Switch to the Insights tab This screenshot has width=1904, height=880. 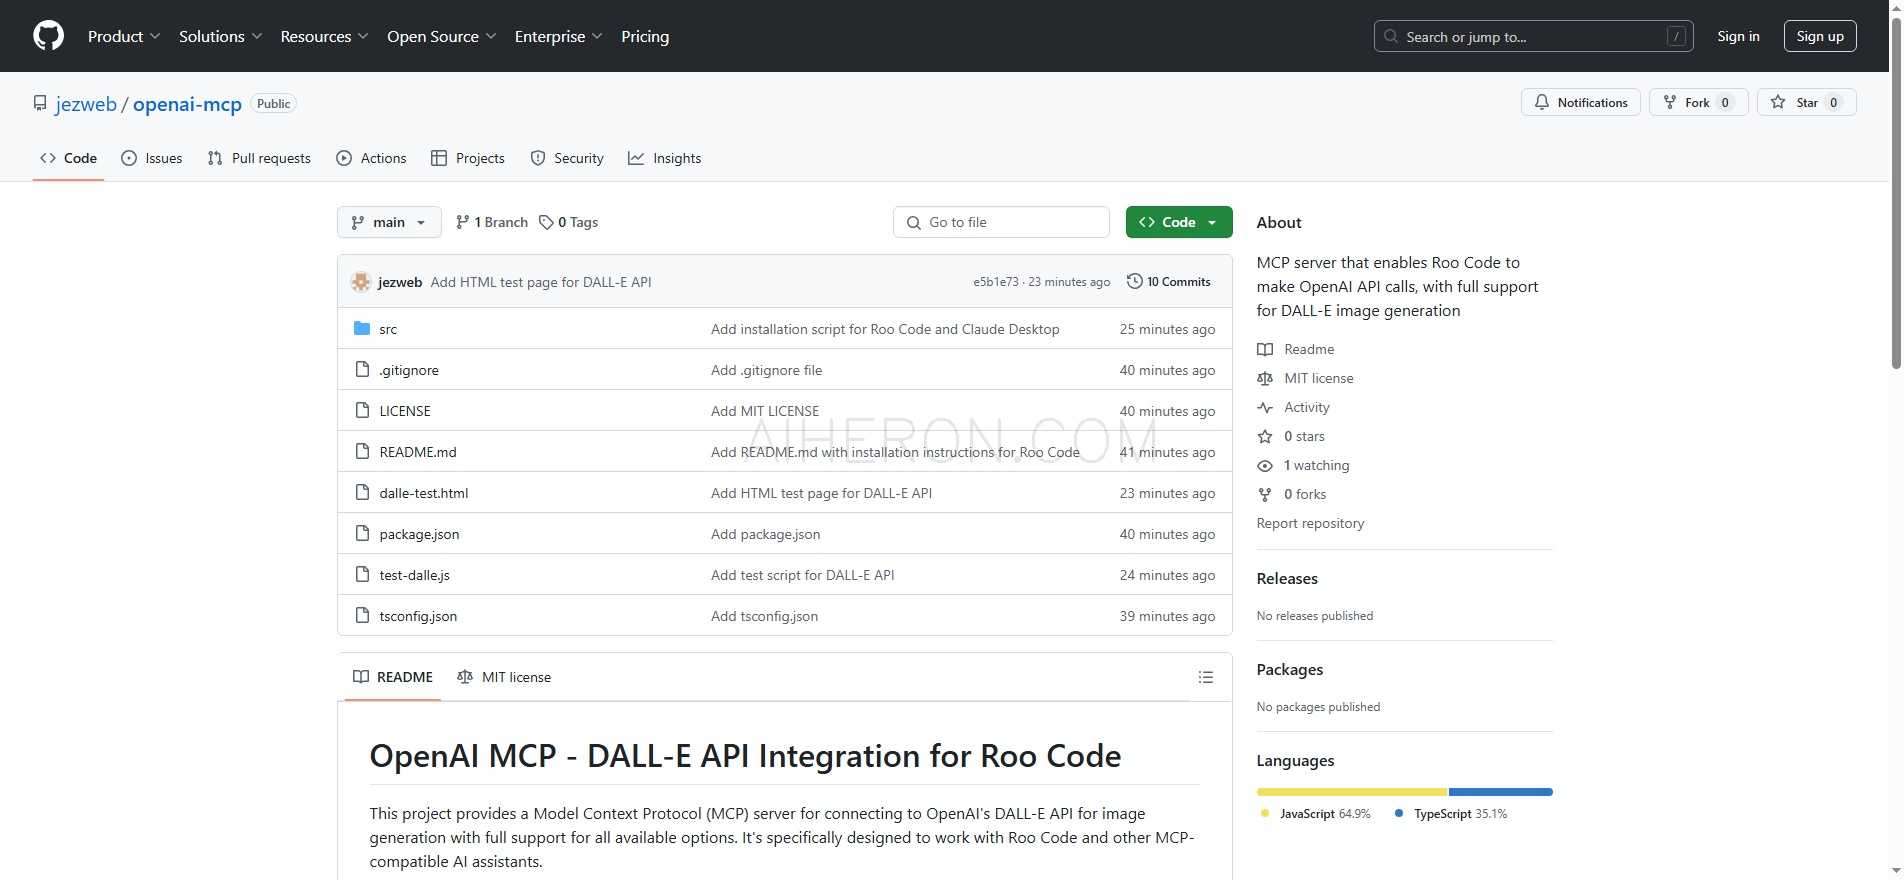665,158
